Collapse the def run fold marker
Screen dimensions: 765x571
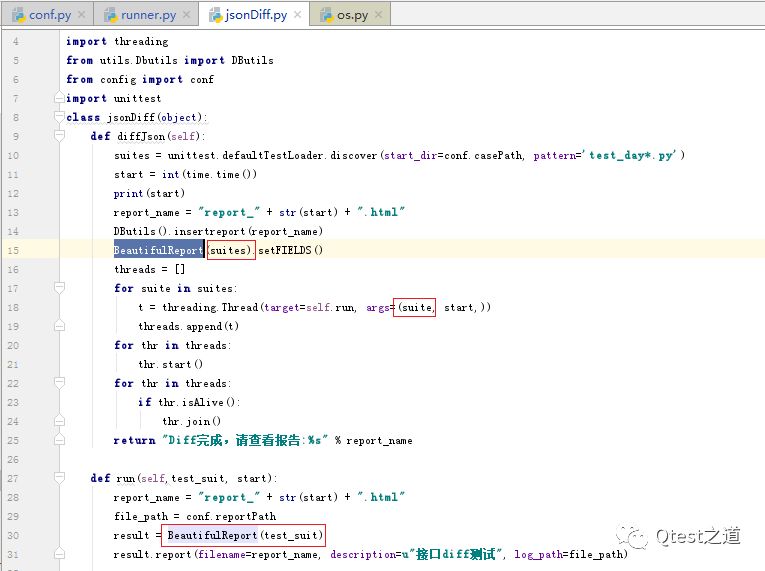[x=59, y=478]
